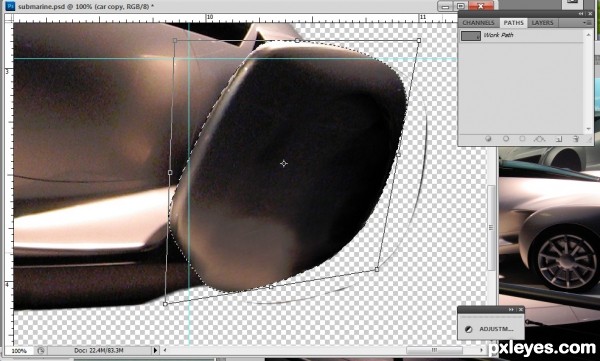Close the Paths panel group

point(589,13)
